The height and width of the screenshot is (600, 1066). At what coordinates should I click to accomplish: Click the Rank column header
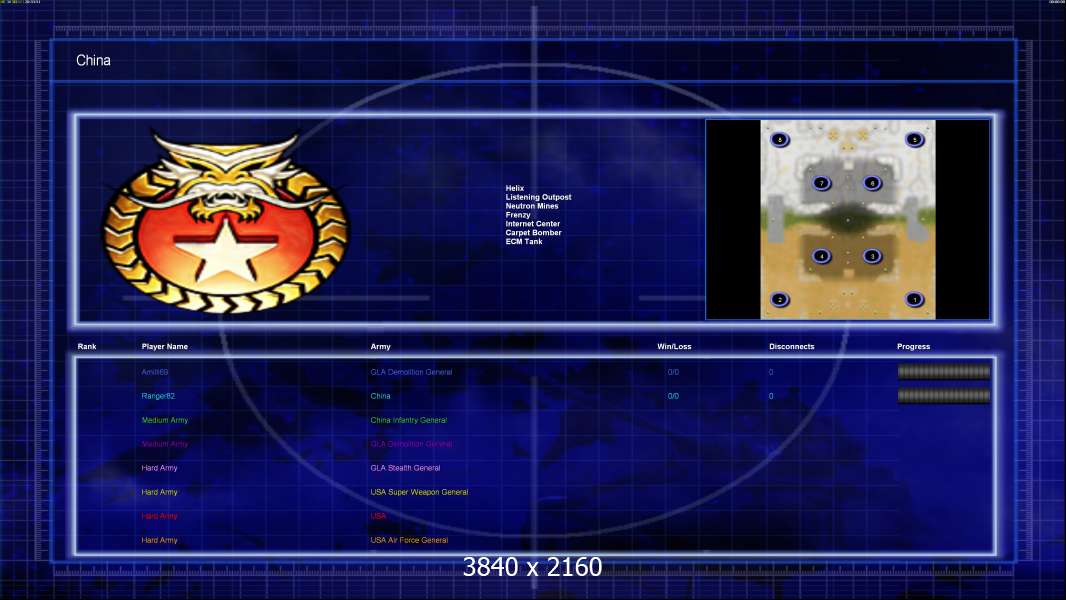[x=87, y=347]
